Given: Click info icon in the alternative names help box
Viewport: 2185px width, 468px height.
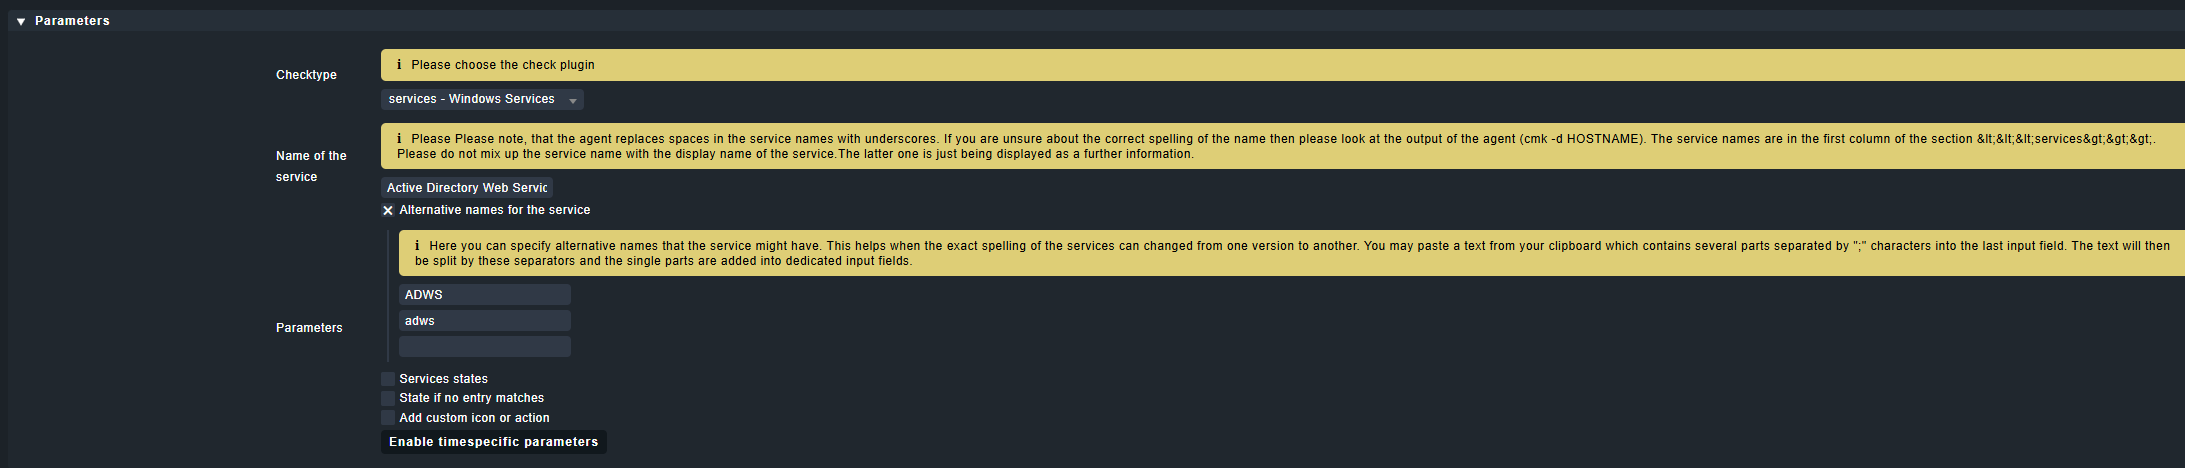Looking at the screenshot, I should (x=417, y=246).
